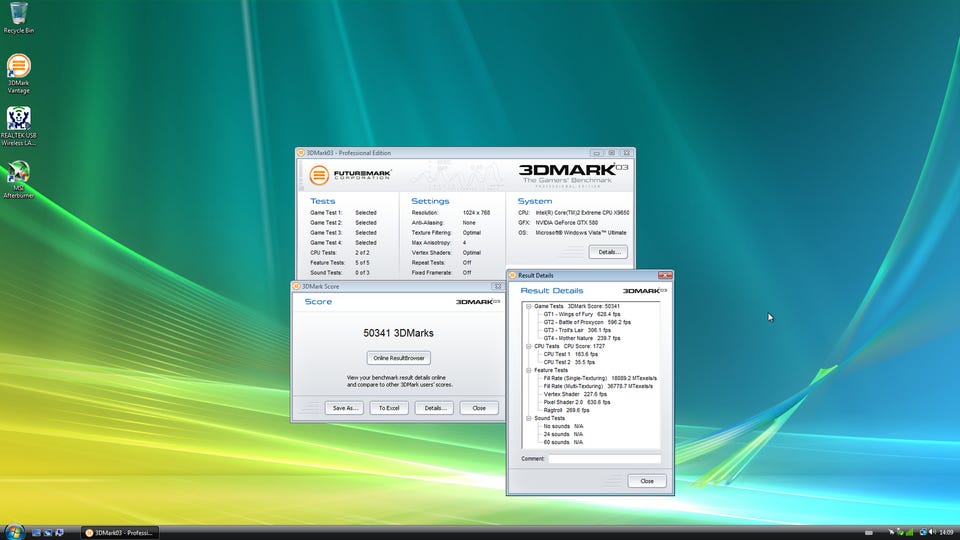This screenshot has width=960, height=540.
Task: Click the Max Anisotropy value 4
Action: [x=464, y=242]
